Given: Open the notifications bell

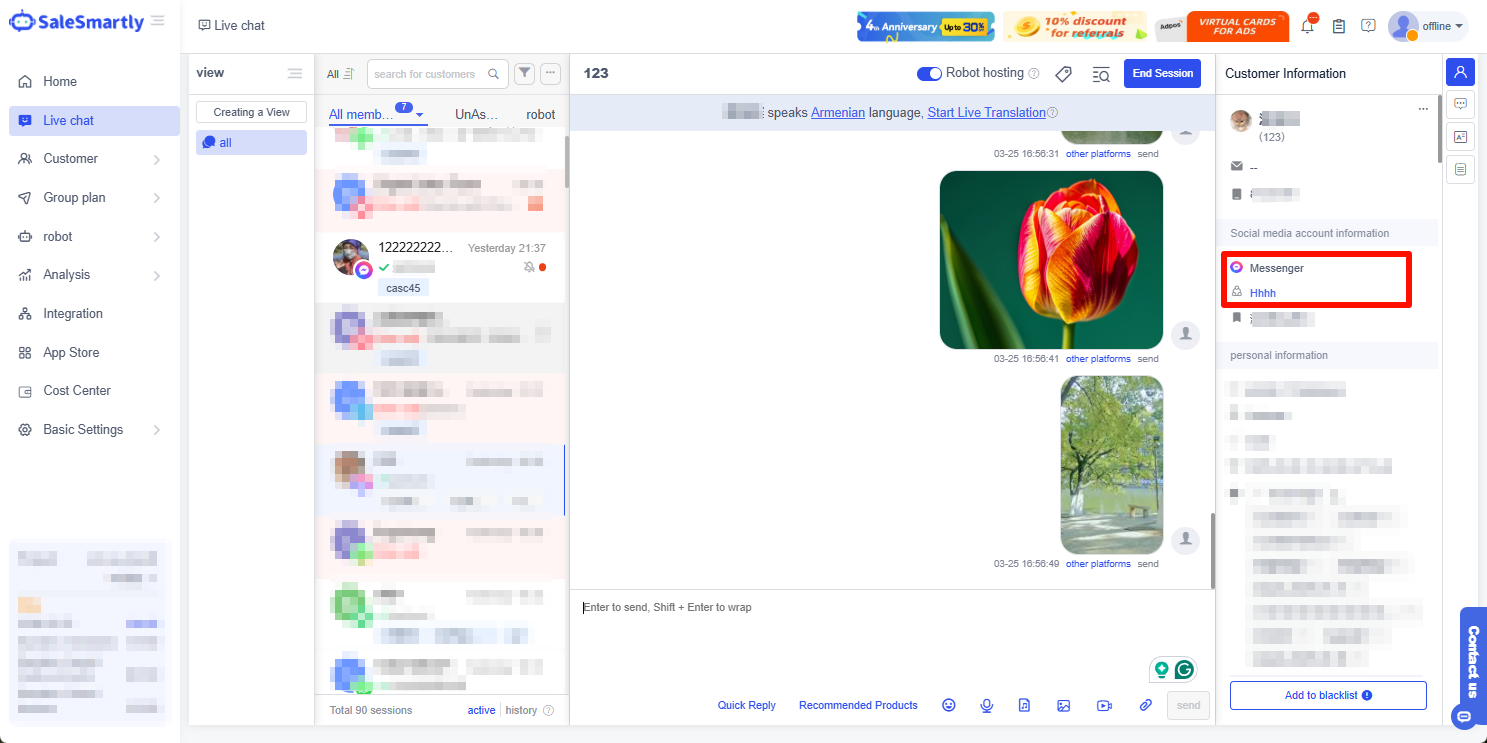Looking at the screenshot, I should [x=1308, y=26].
